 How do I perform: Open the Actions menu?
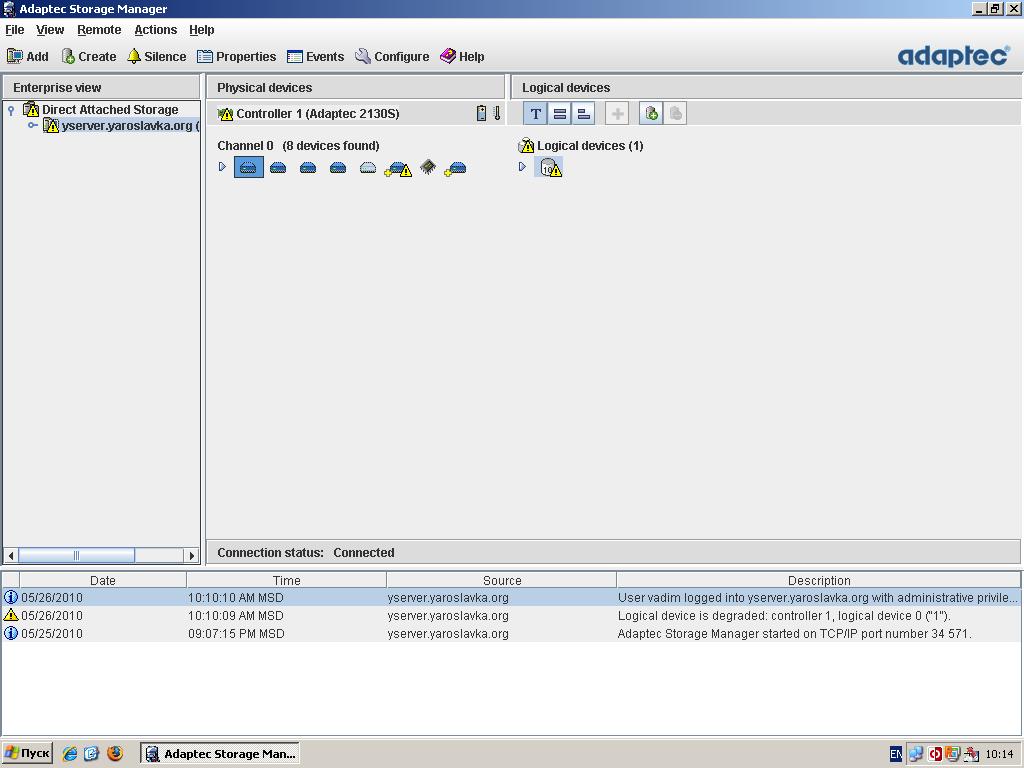coord(155,30)
